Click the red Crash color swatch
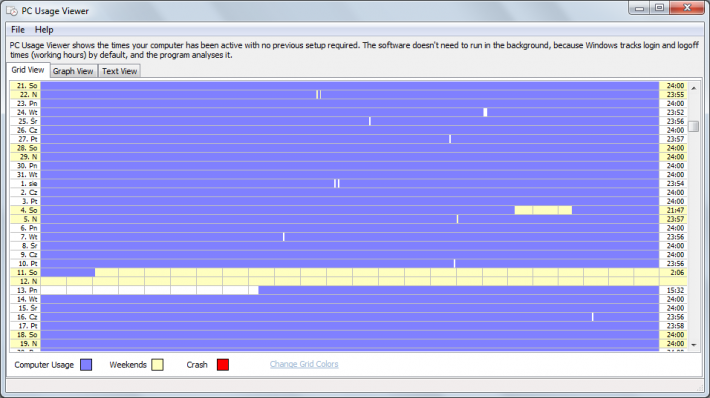710x398 pixels. pyautogui.click(x=223, y=365)
